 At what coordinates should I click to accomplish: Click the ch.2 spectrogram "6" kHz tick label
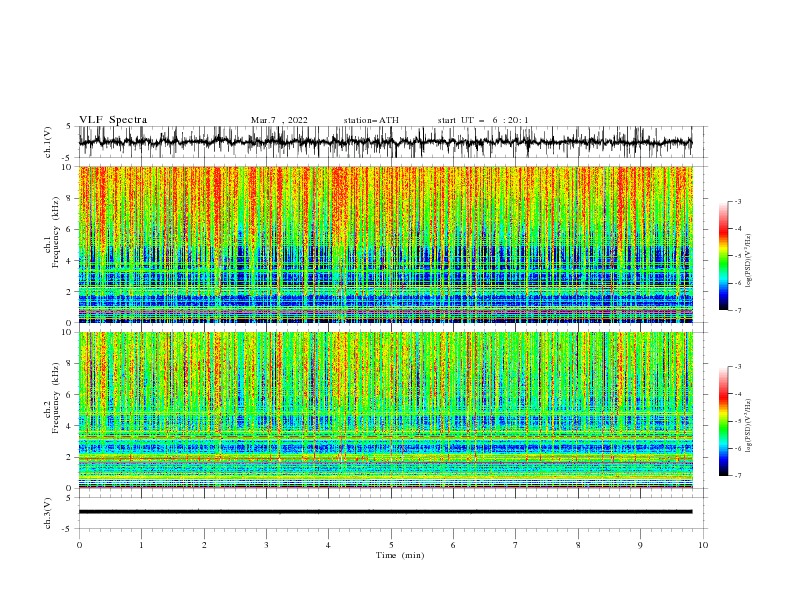(70, 395)
